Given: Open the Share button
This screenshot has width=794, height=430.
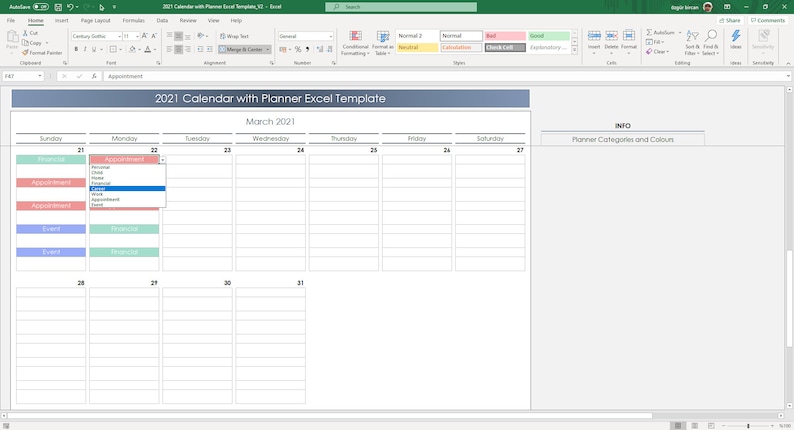Looking at the screenshot, I should 730,20.
